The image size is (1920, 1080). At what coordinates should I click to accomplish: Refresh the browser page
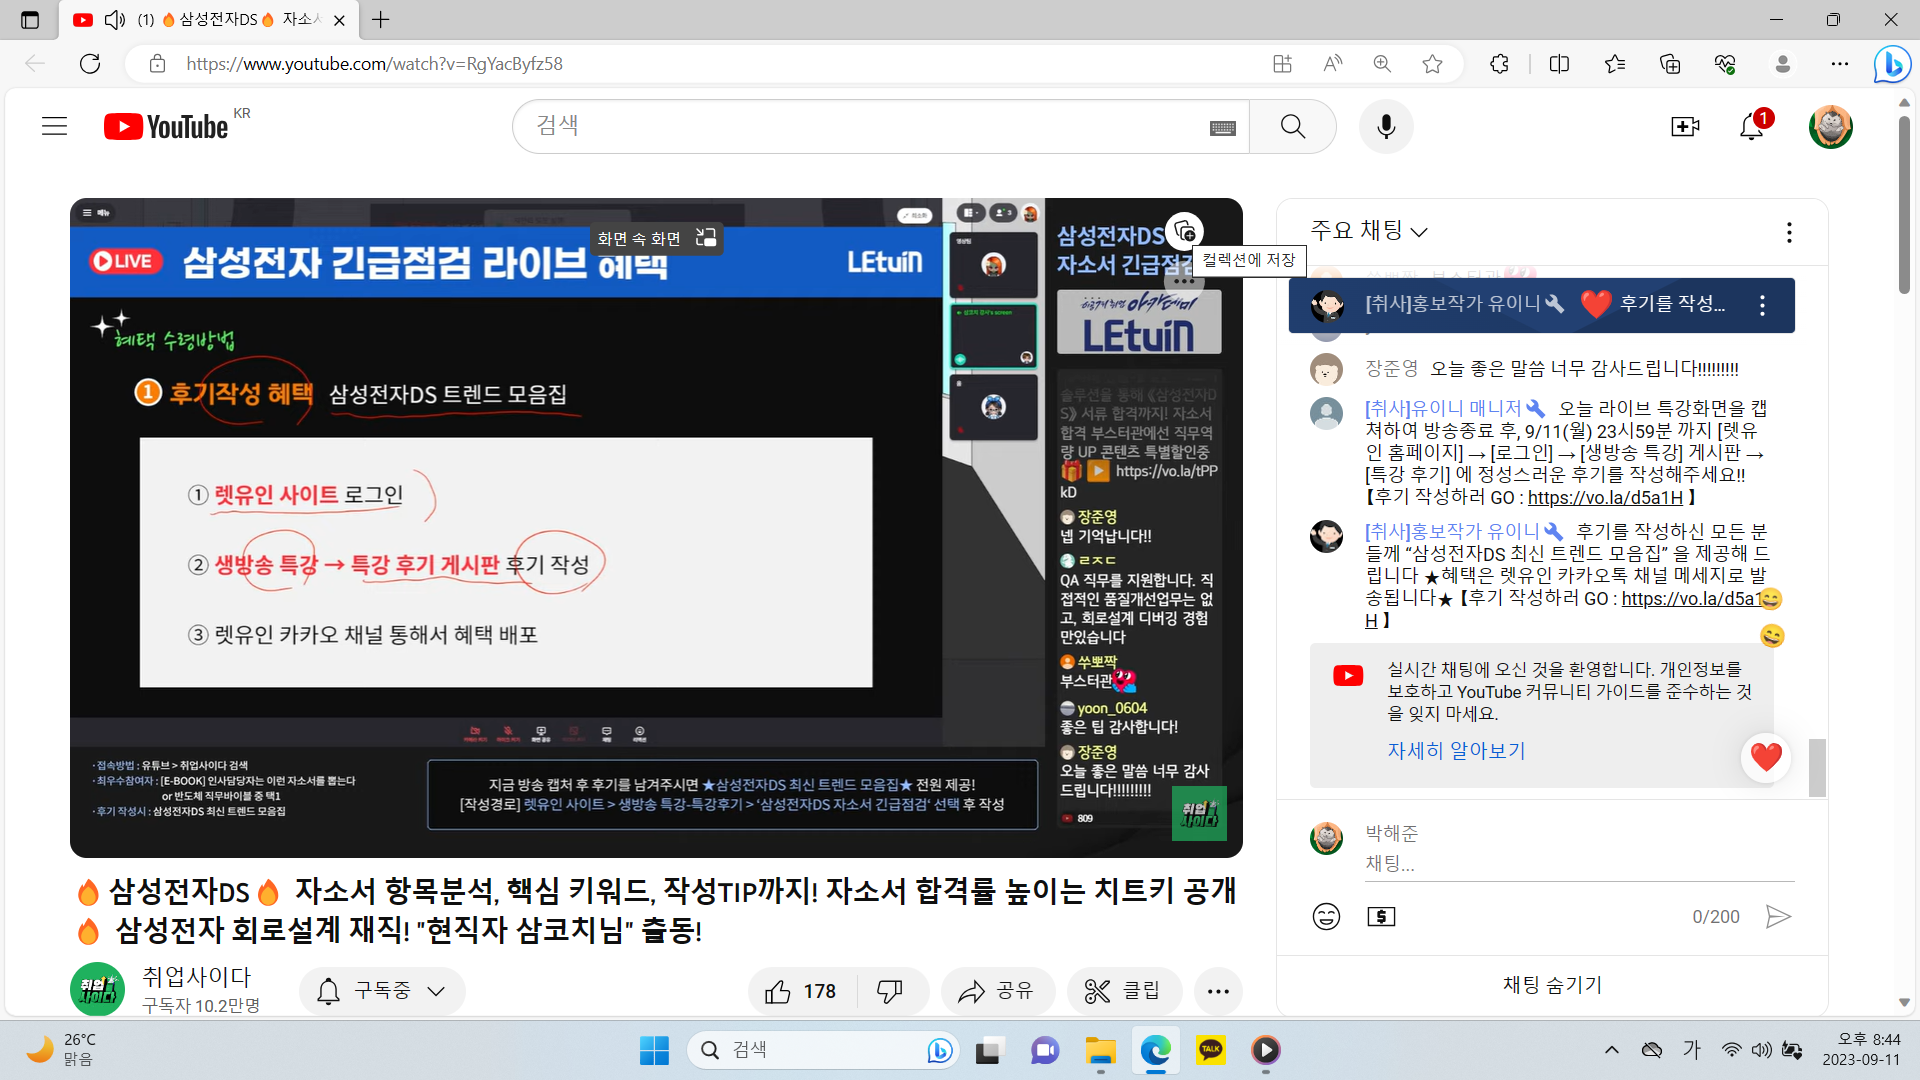click(90, 64)
